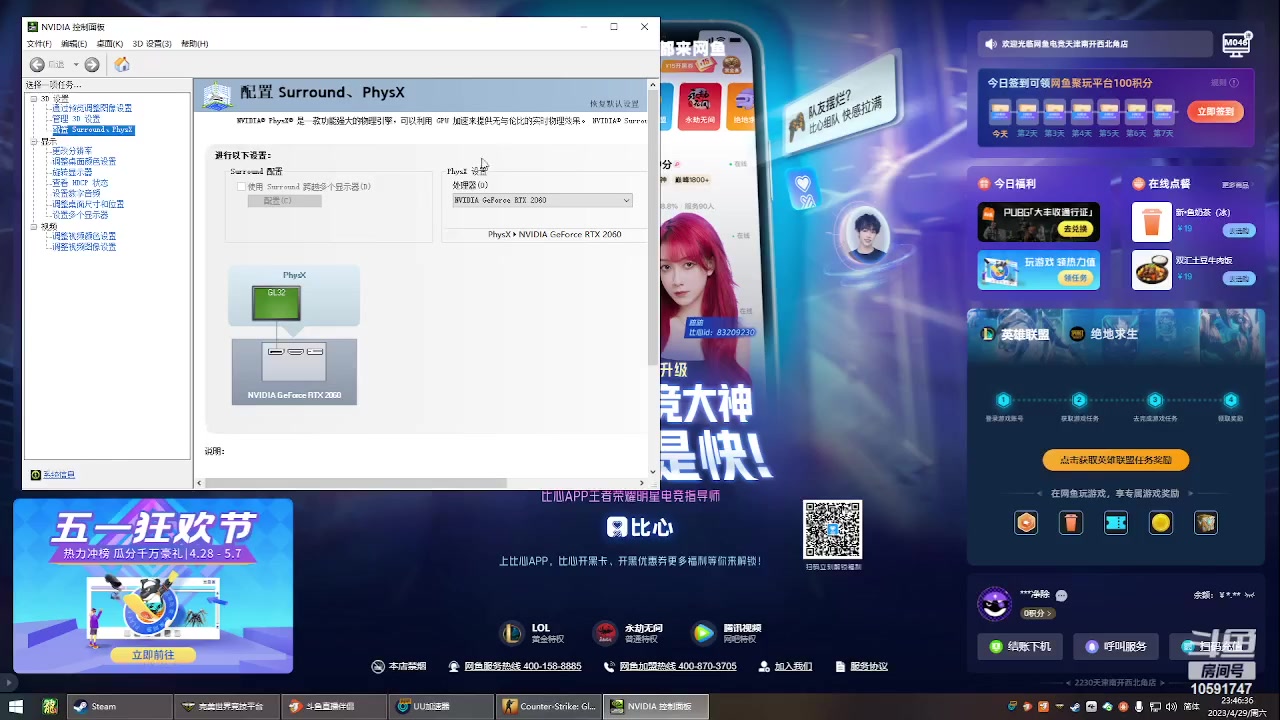Click the 配置(C) button

click(x=285, y=201)
